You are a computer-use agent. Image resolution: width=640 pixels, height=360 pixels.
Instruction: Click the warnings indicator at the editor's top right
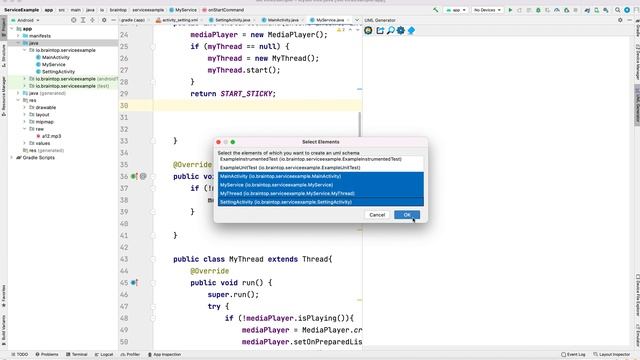(341, 30)
